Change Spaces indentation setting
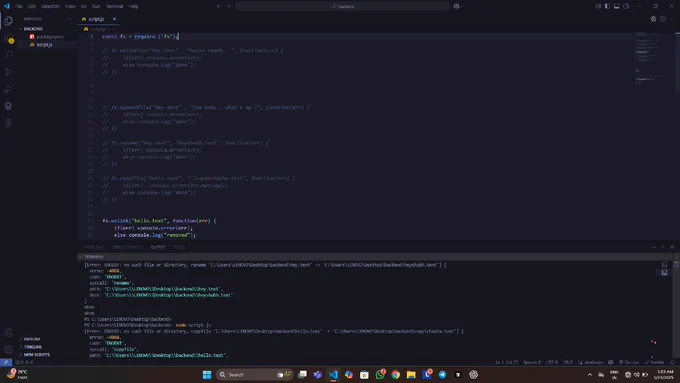Image resolution: width=680 pixels, height=383 pixels. pyautogui.click(x=532, y=362)
